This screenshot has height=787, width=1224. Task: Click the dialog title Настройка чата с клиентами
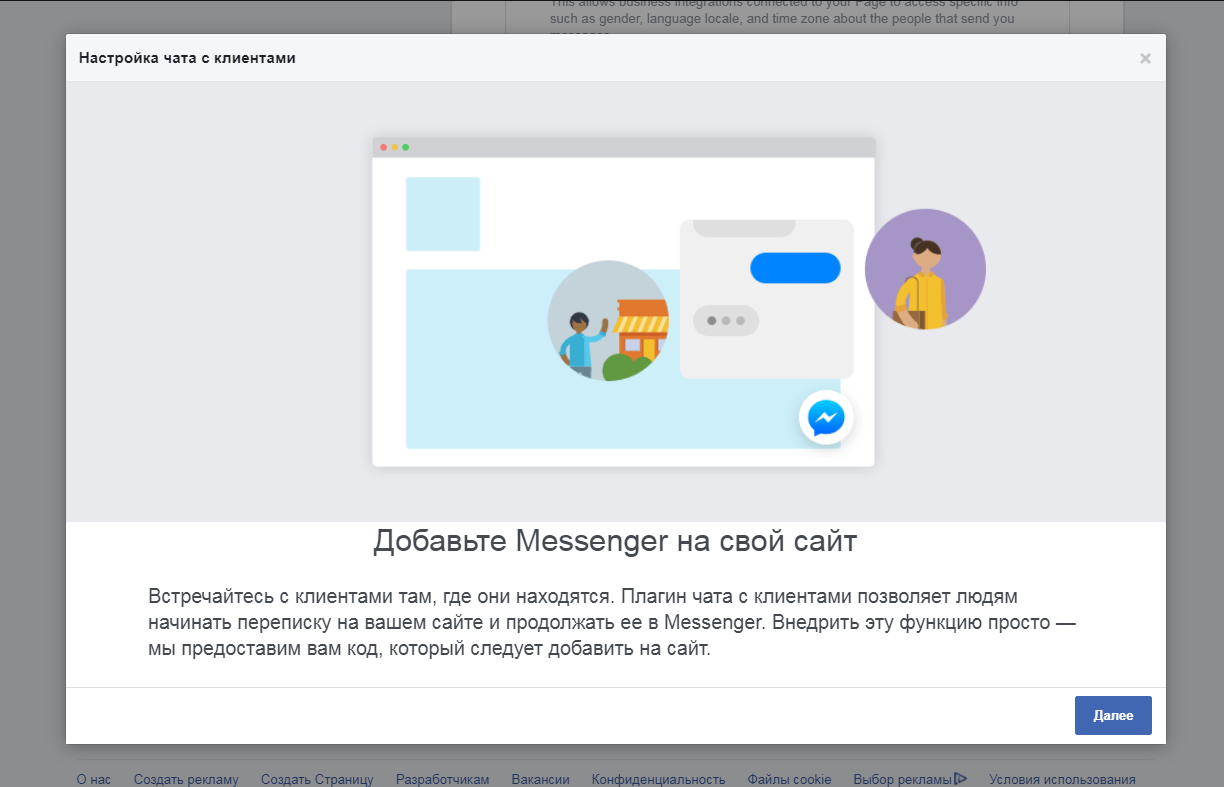(x=187, y=58)
